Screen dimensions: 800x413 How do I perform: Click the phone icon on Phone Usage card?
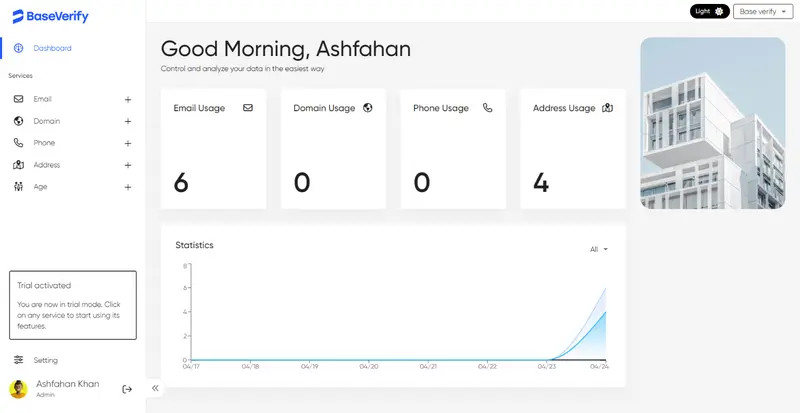pos(488,108)
